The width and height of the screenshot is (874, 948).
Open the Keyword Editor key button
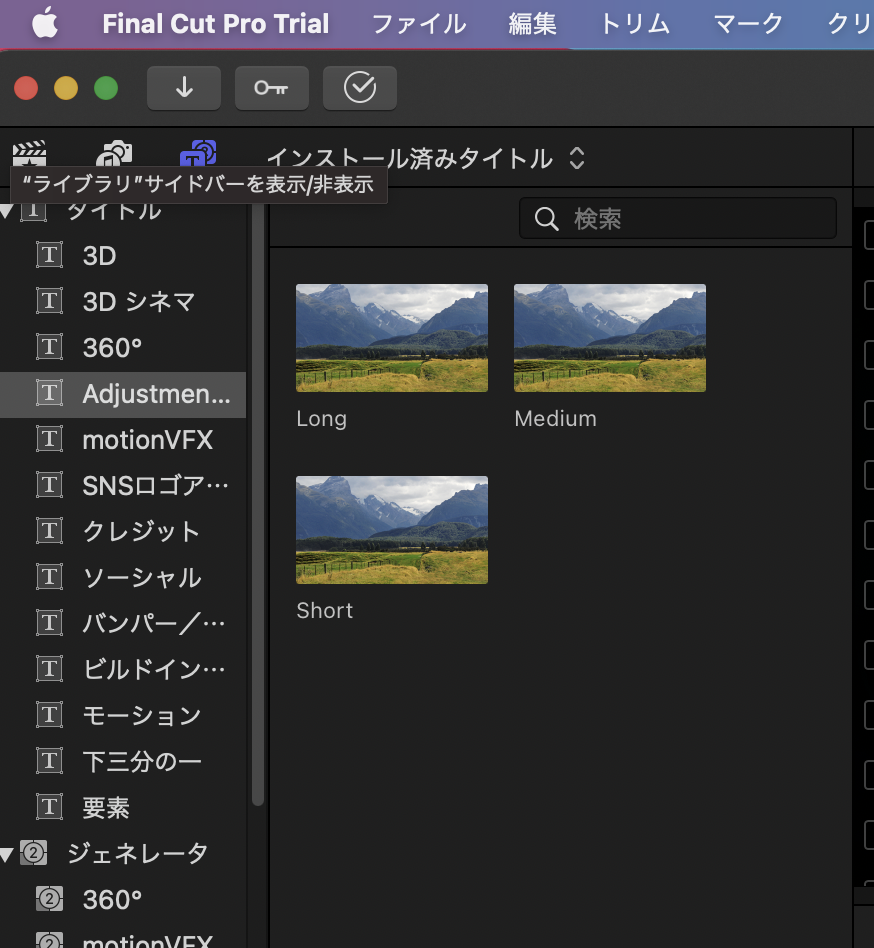271,88
